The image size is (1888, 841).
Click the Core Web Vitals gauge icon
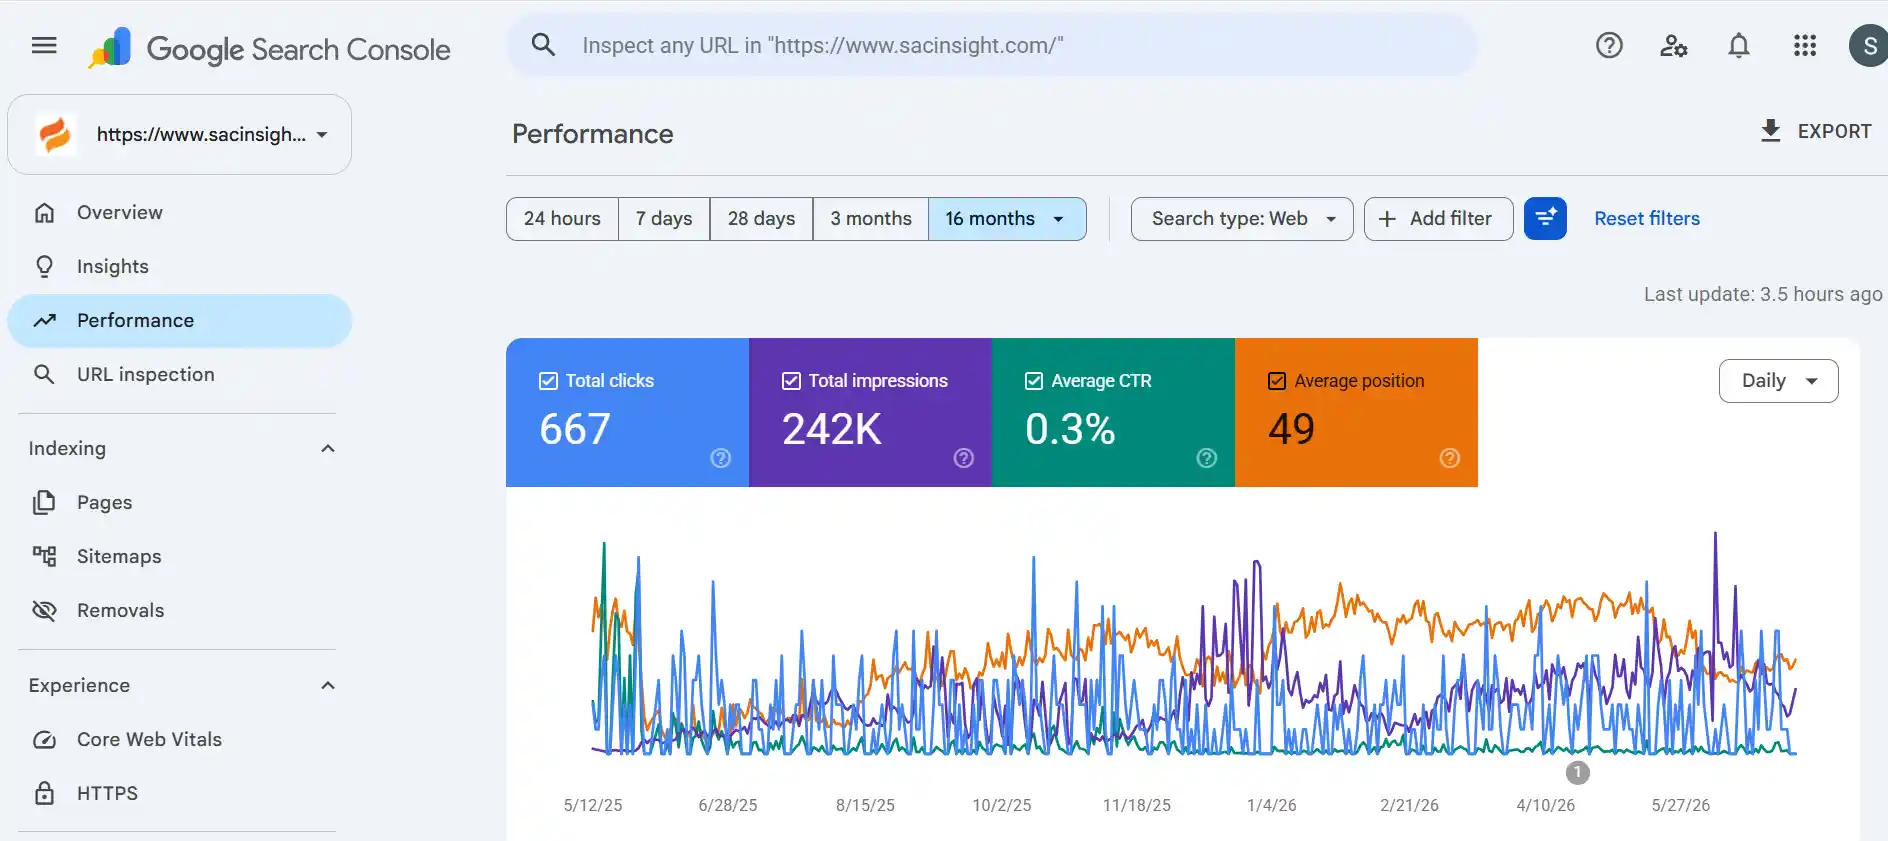click(44, 740)
